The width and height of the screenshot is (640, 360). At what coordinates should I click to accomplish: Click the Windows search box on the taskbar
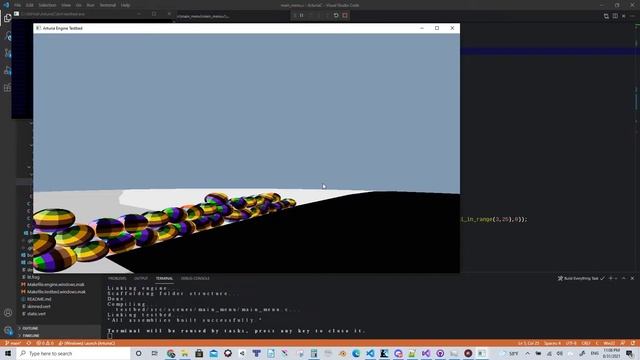click(x=73, y=353)
